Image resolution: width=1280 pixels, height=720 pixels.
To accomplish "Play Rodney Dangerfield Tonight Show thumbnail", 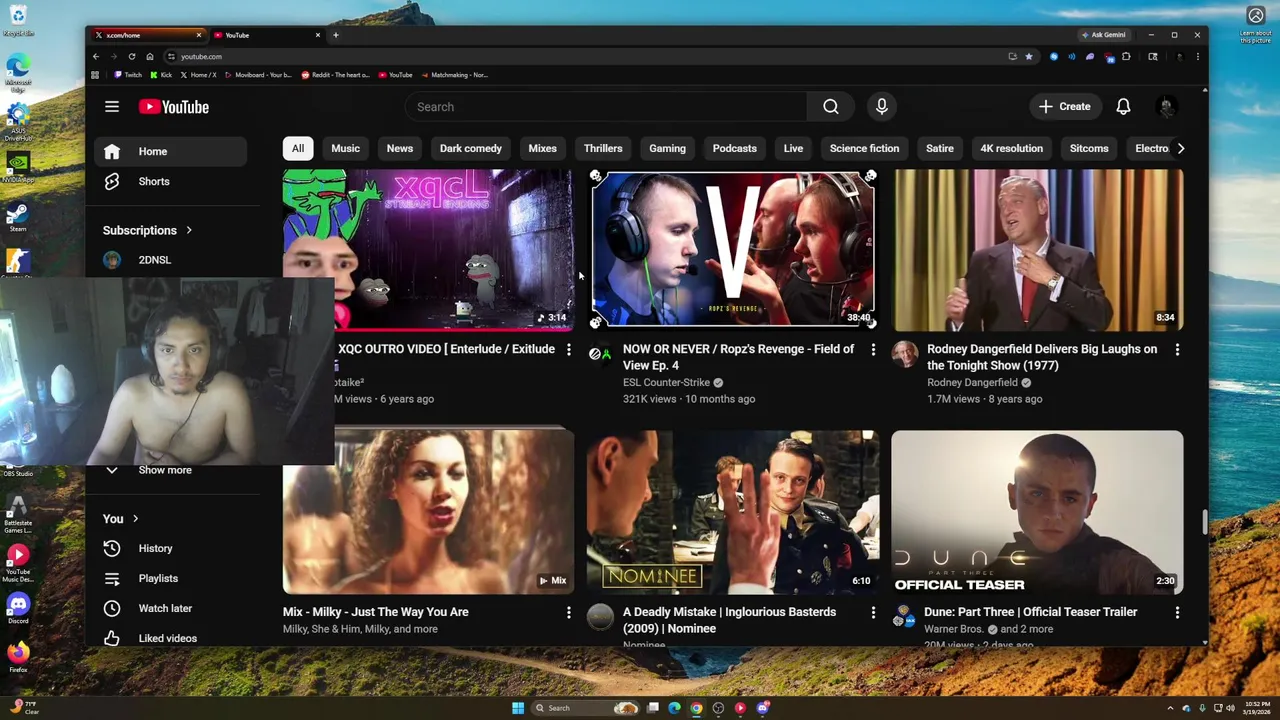I will [1037, 249].
